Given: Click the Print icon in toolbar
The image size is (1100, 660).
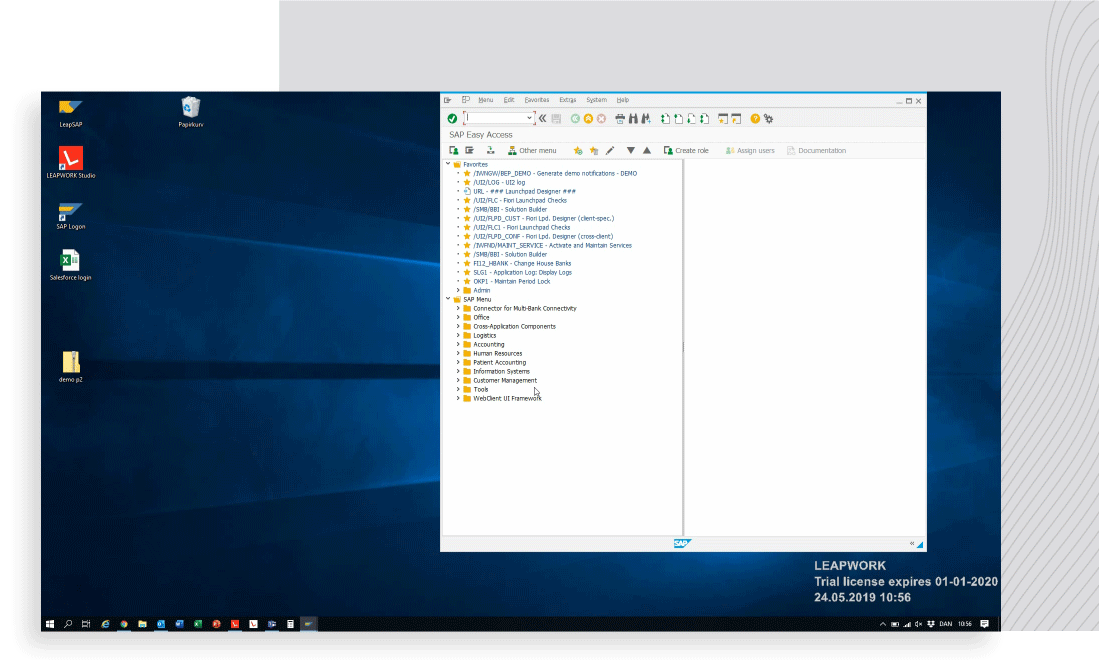Looking at the screenshot, I should pyautogui.click(x=620, y=118).
